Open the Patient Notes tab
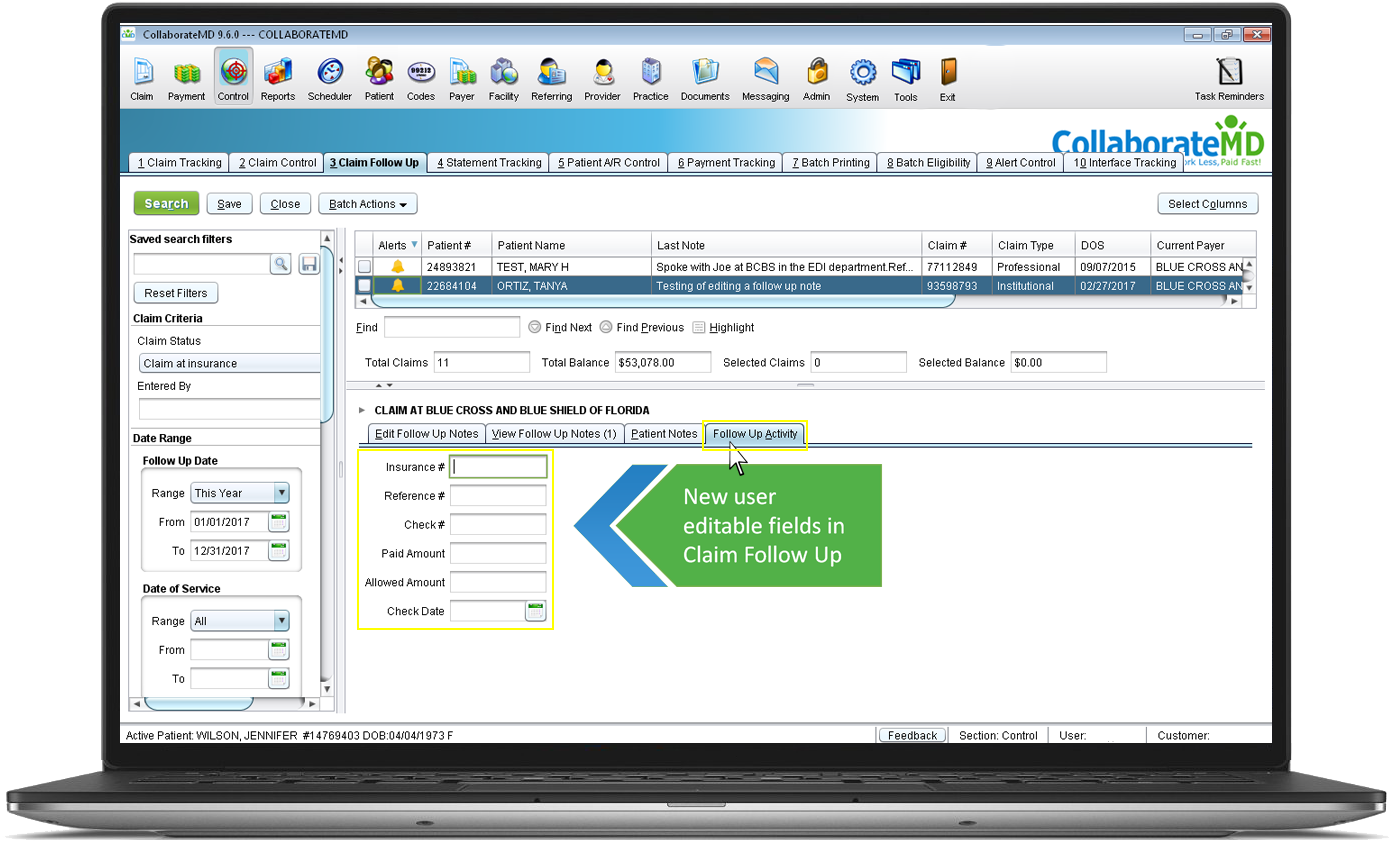1393x841 pixels. point(664,434)
